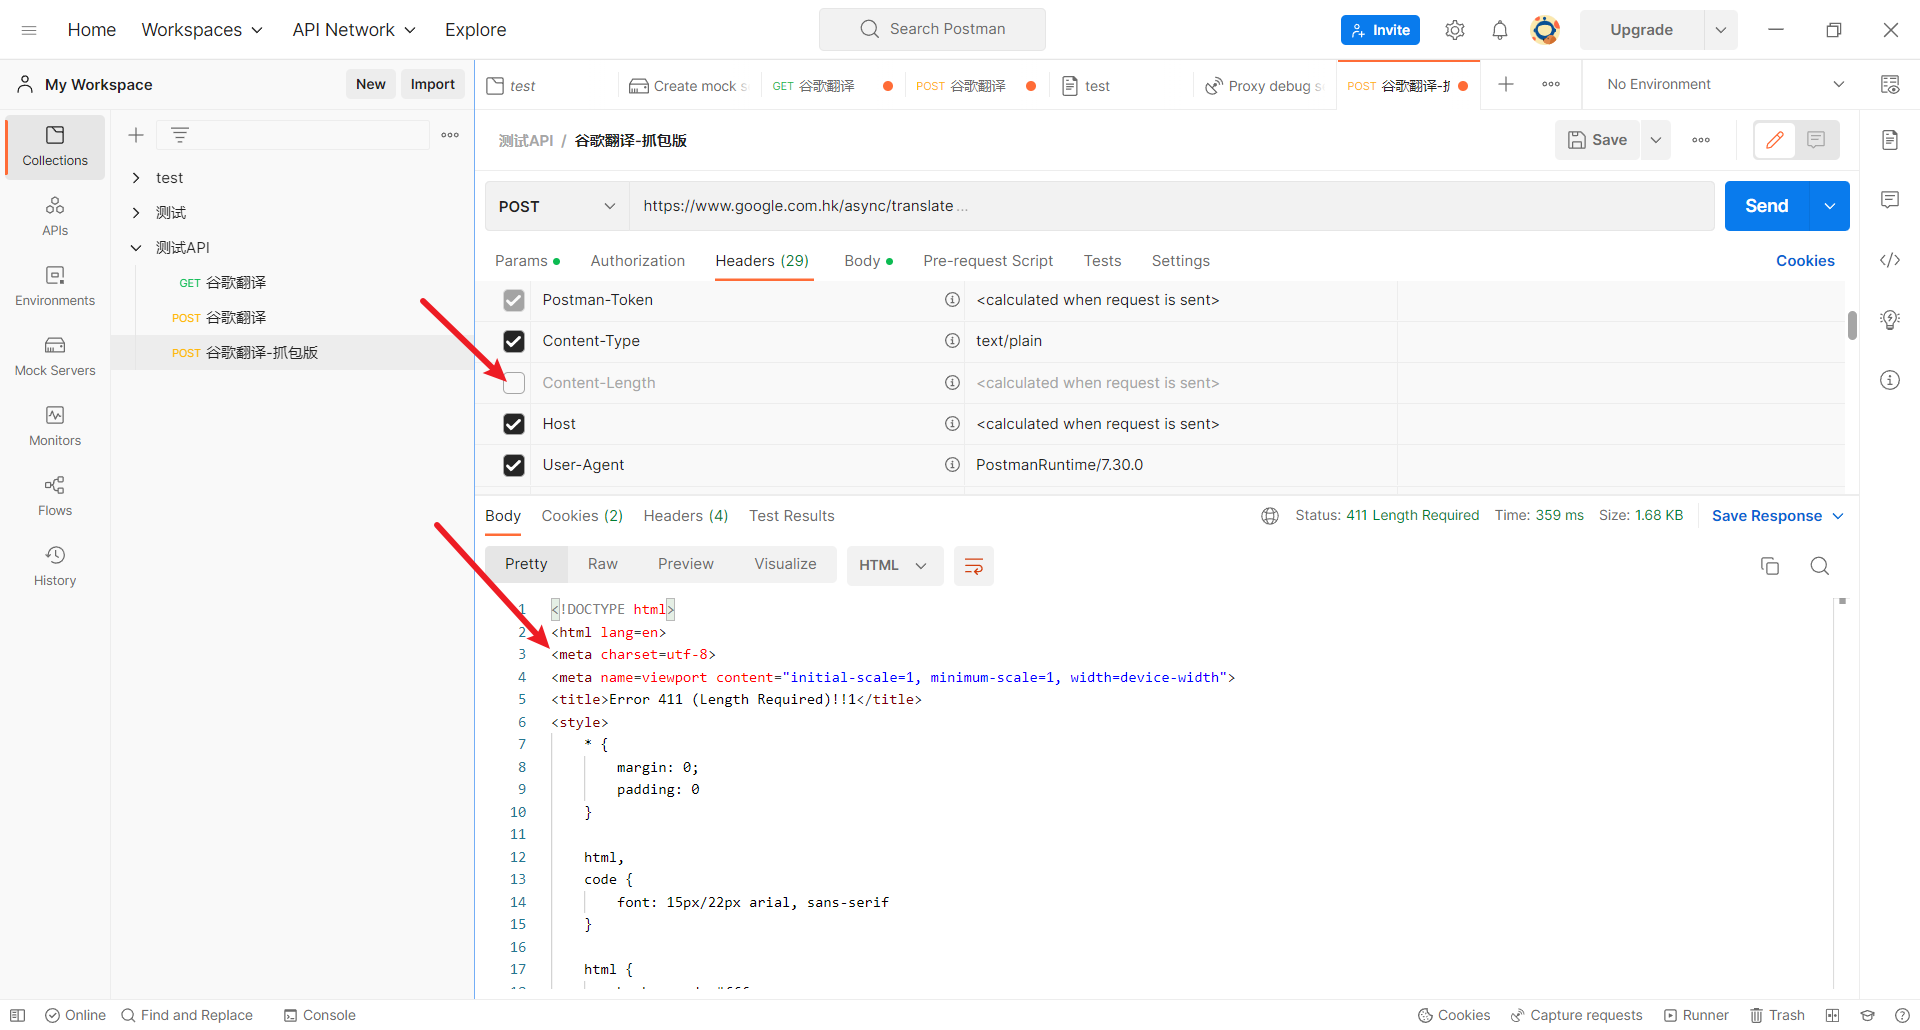Open the POST method dropdown
The image size is (1920, 1030).
(556, 206)
